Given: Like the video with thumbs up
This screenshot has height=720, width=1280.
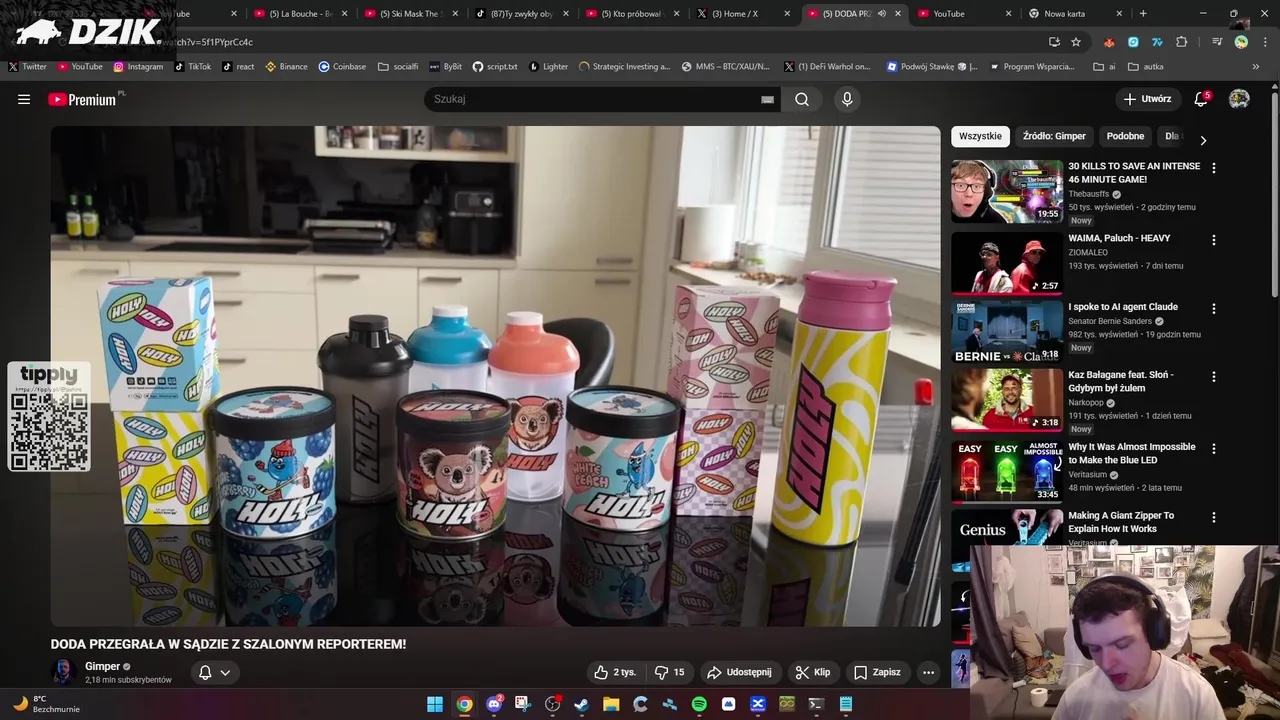Looking at the screenshot, I should pos(615,672).
